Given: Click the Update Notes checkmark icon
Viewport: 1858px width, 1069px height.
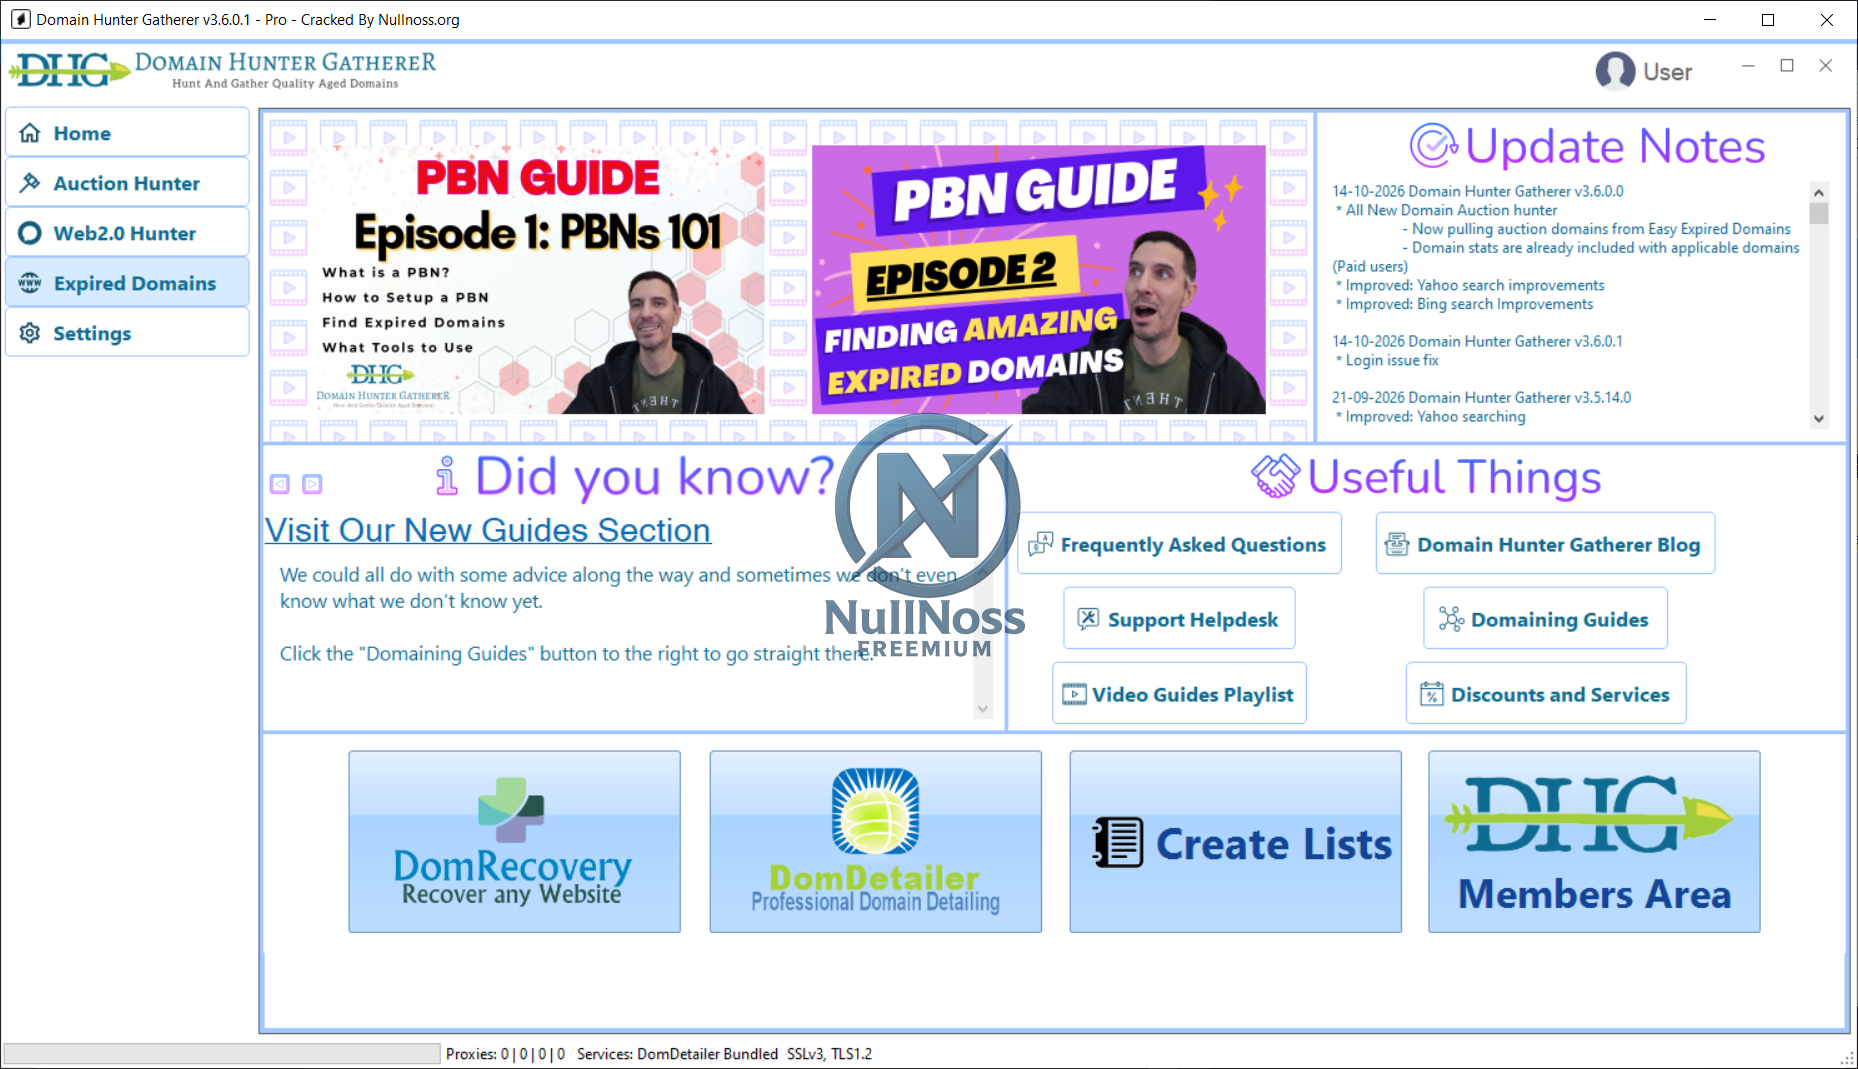Looking at the screenshot, I should point(1433,146).
